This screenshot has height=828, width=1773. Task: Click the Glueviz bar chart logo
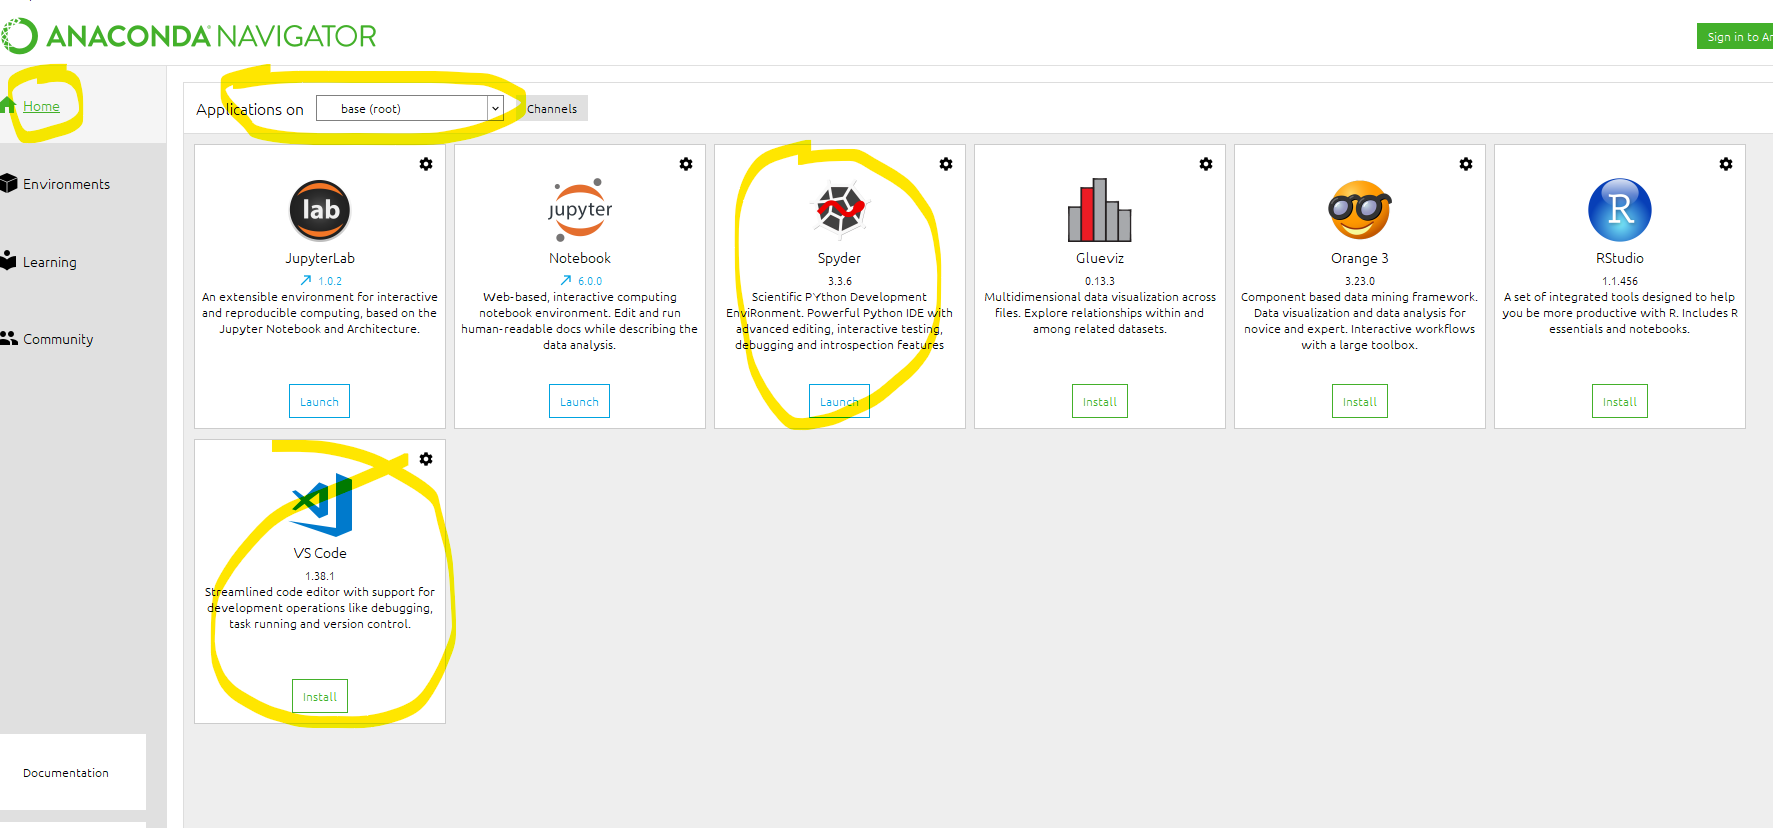point(1100,210)
